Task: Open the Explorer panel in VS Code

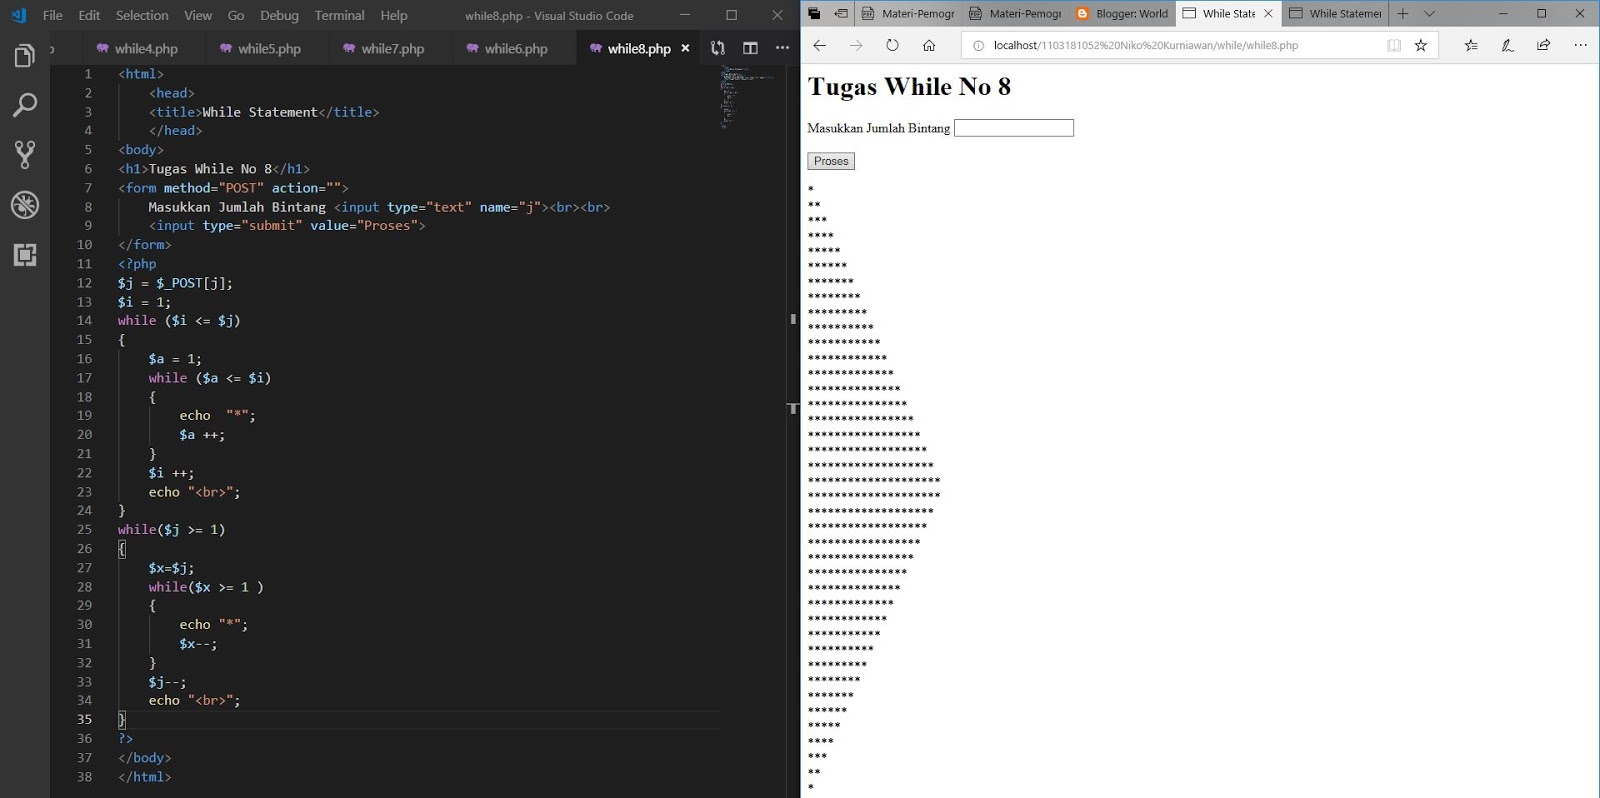Action: 25,56
